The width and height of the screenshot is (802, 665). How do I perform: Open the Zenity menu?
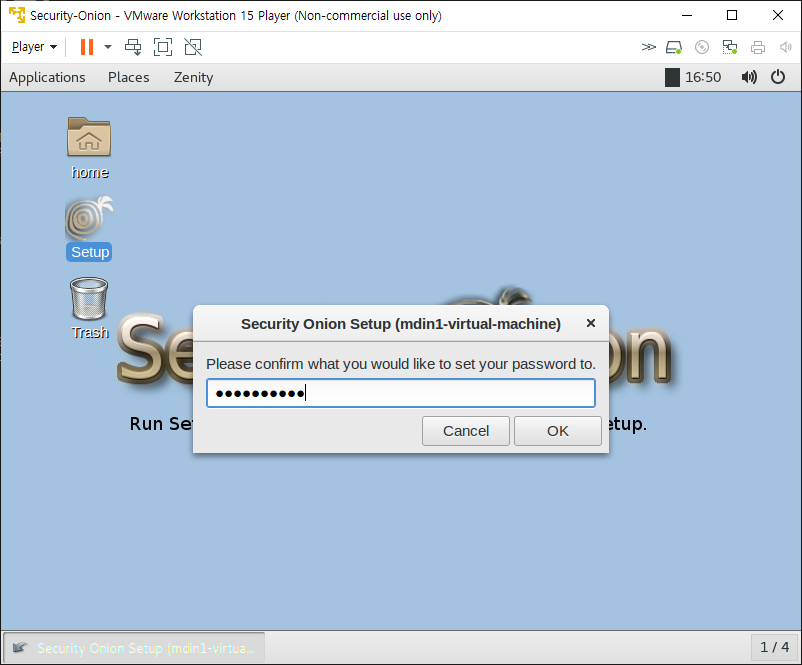[x=193, y=77]
